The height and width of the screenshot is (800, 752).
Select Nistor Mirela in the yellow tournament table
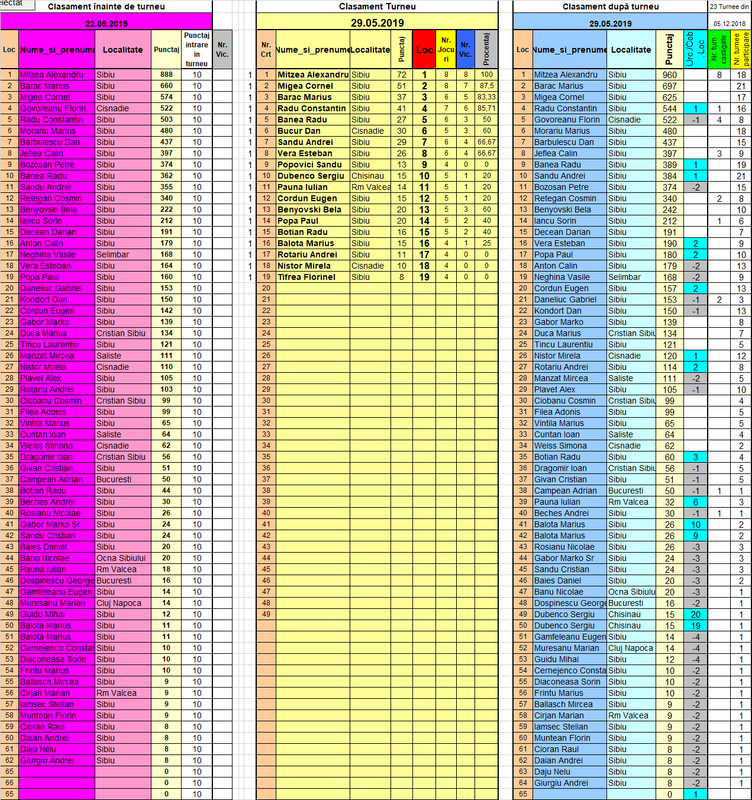point(313,266)
